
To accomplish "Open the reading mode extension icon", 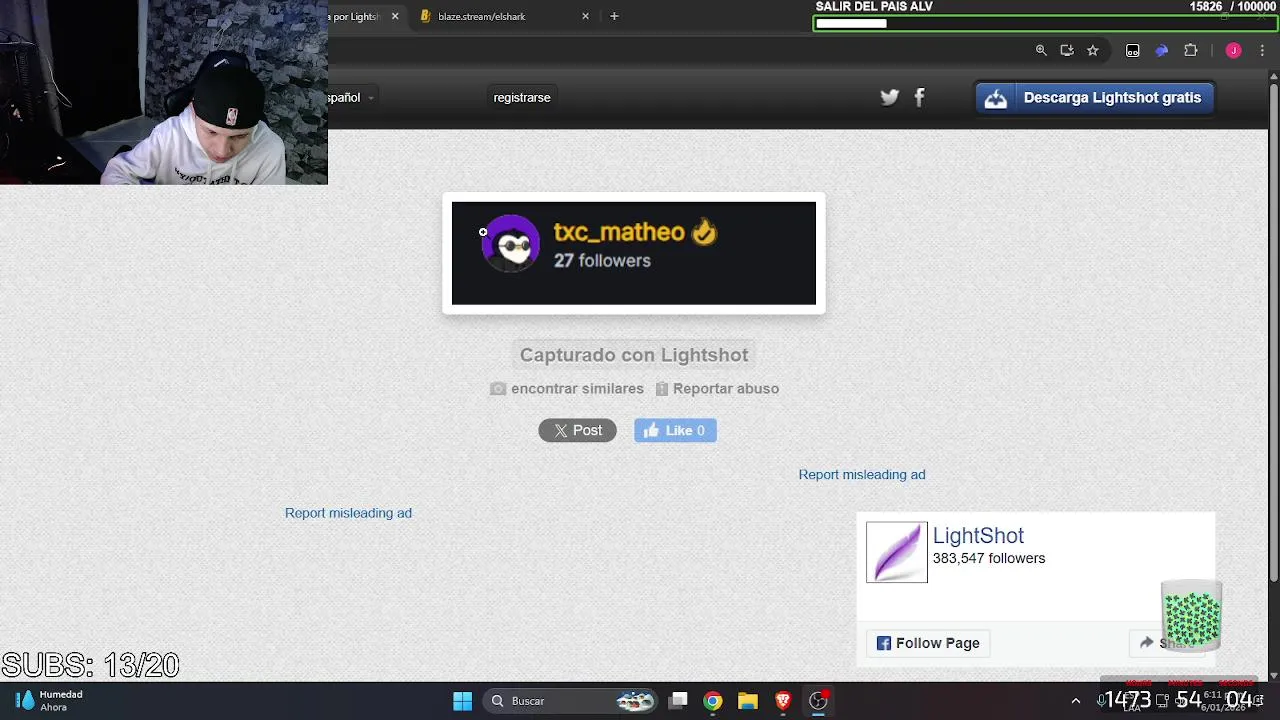I will pos(1132,50).
